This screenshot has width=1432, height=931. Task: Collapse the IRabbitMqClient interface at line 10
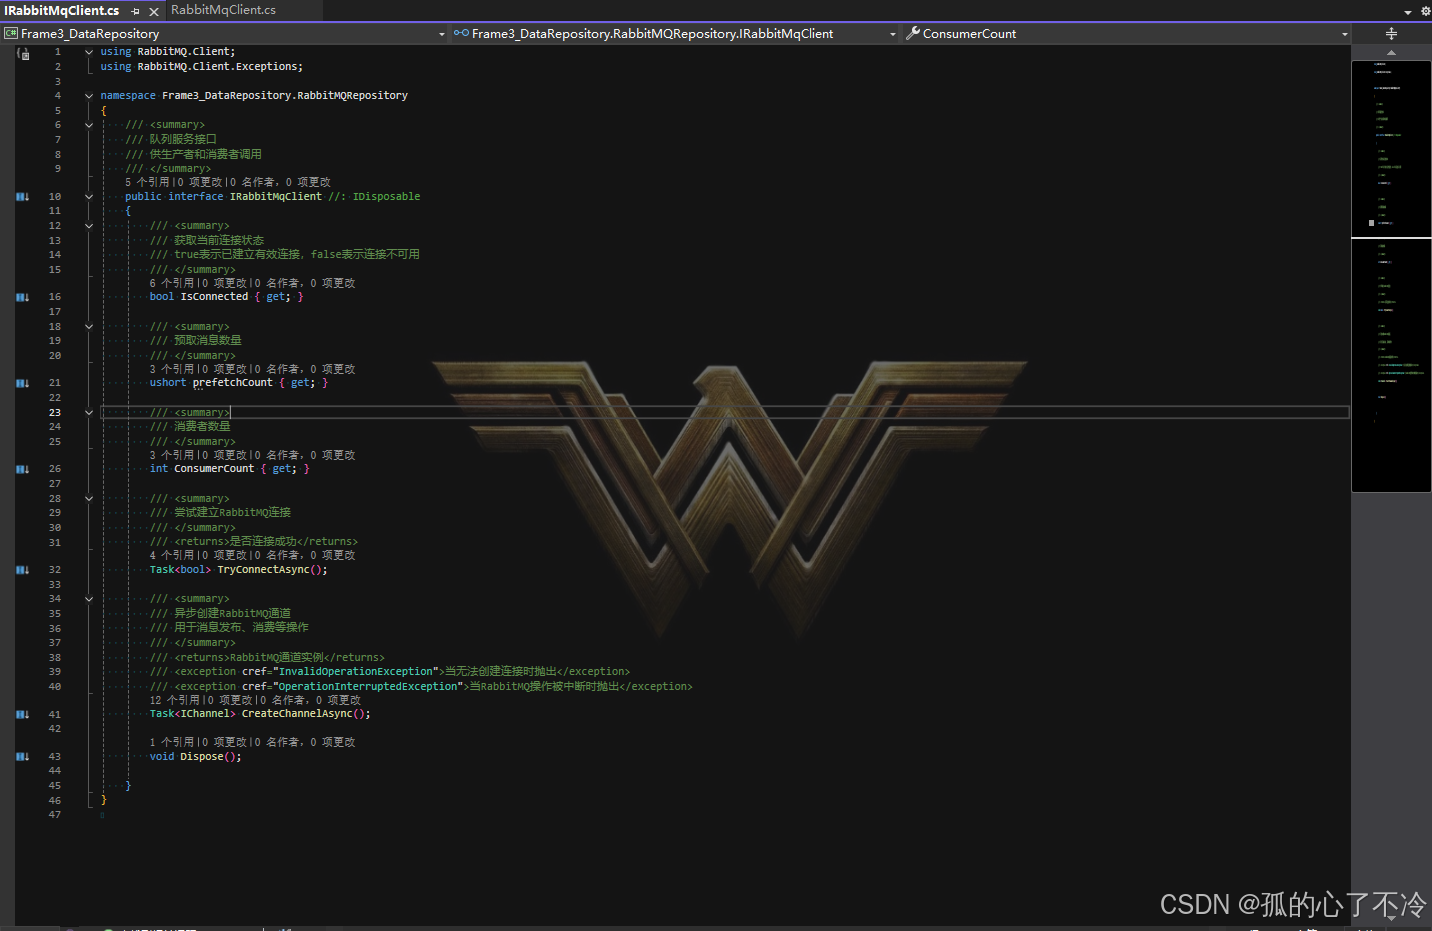89,197
